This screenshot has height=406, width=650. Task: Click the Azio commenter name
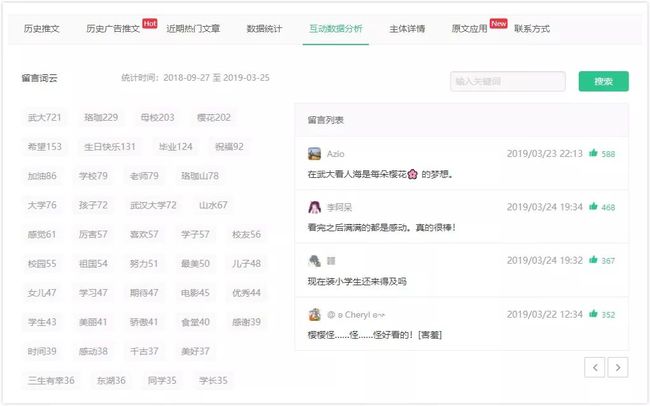[x=335, y=154]
